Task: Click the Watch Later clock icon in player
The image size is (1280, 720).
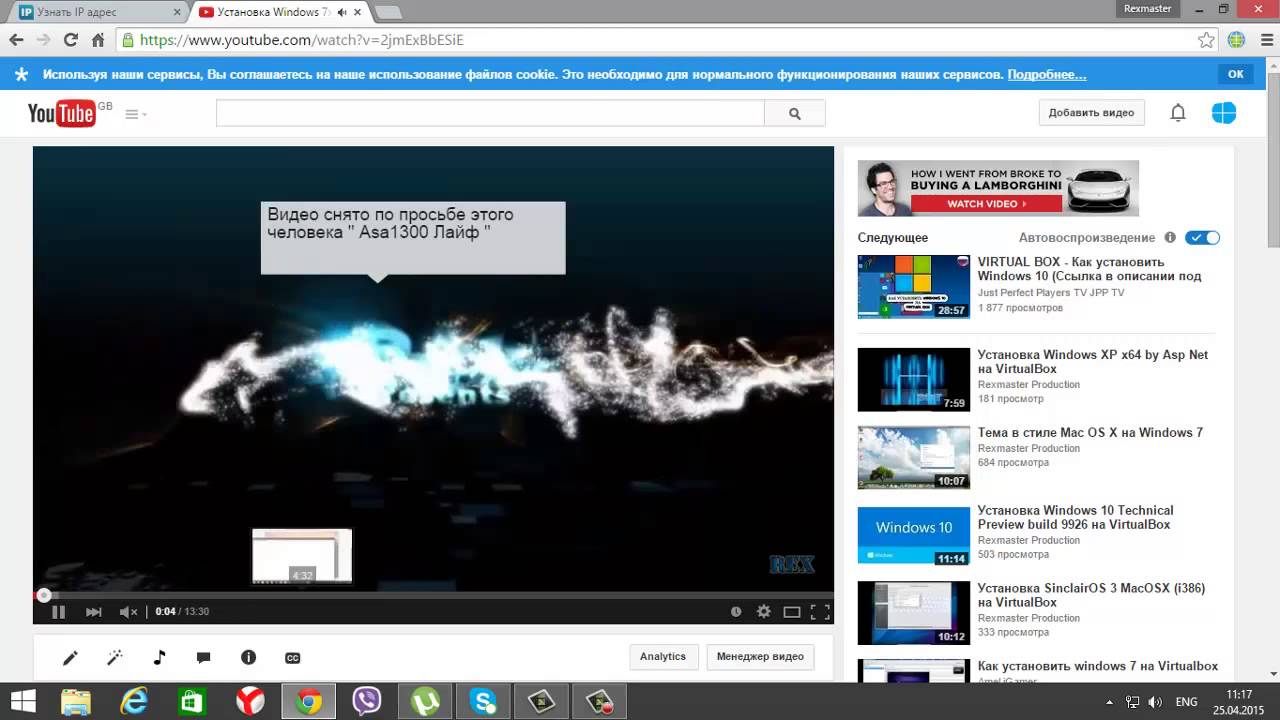Action: point(736,612)
